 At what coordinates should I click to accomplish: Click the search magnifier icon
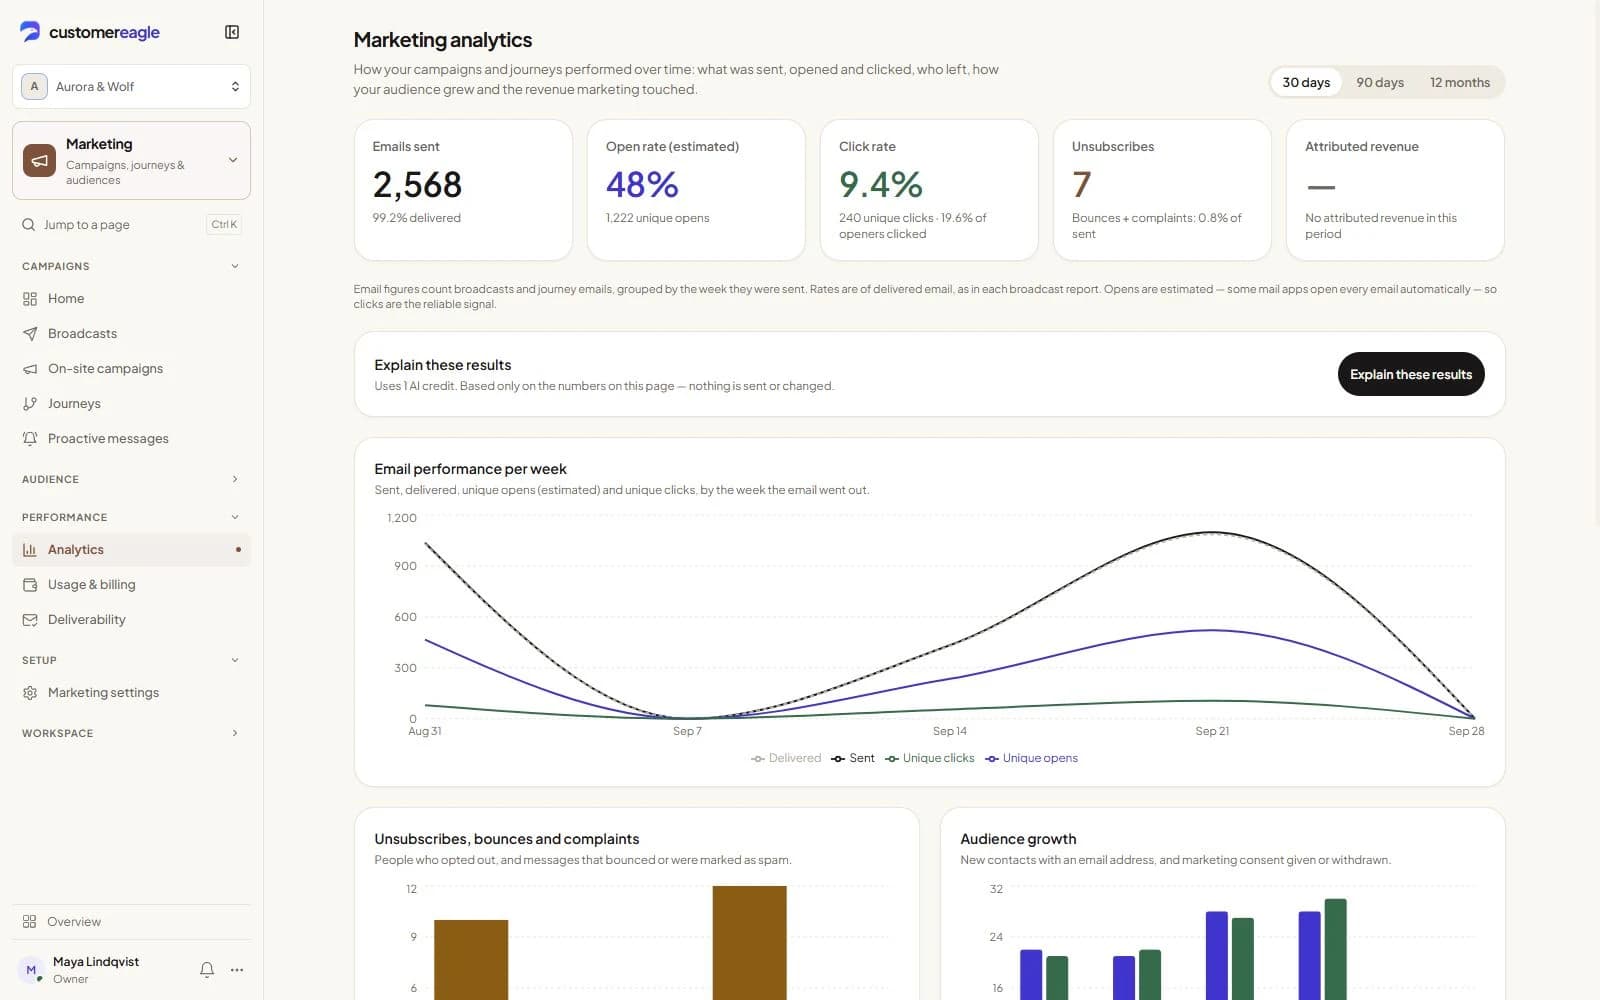pyautogui.click(x=29, y=225)
